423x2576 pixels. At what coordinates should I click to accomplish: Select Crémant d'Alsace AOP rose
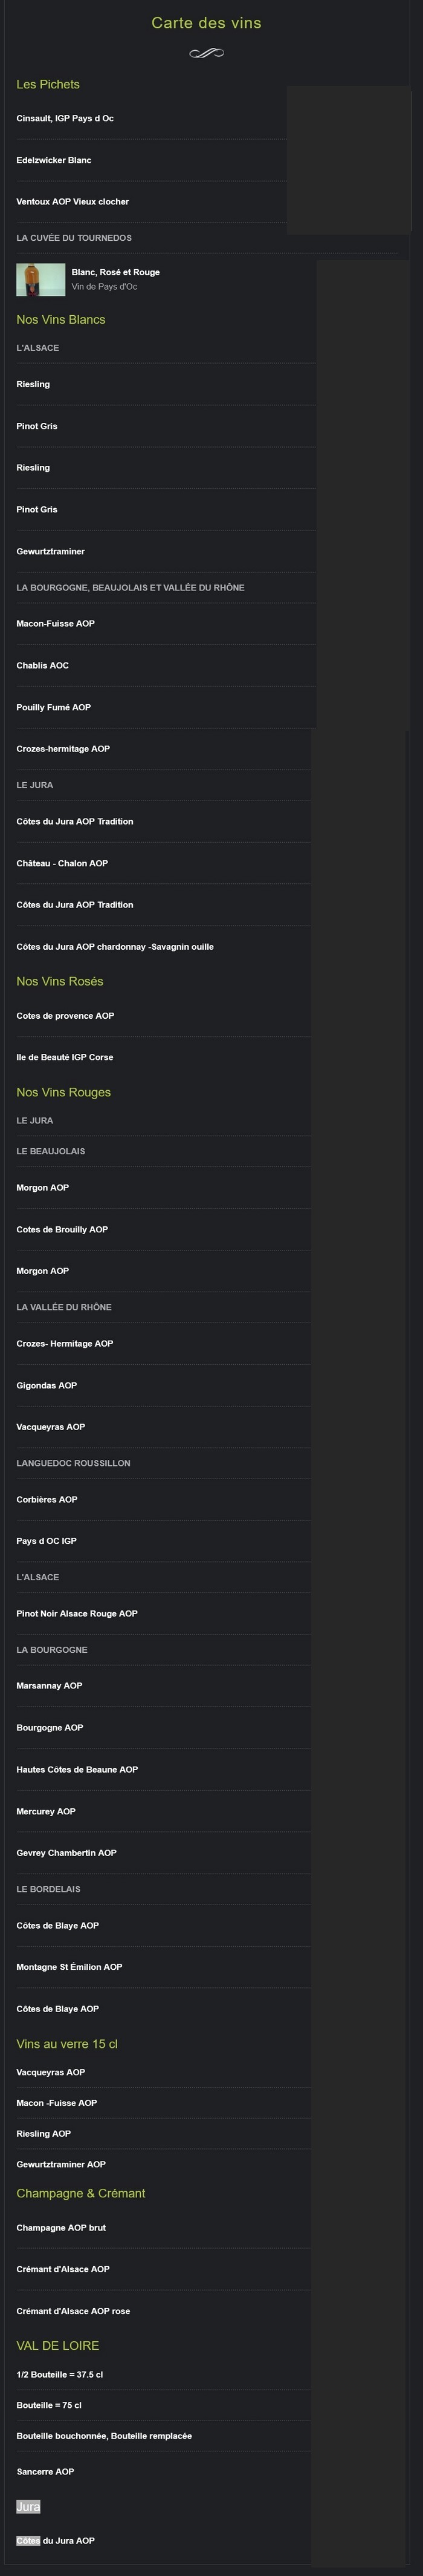(x=73, y=2311)
